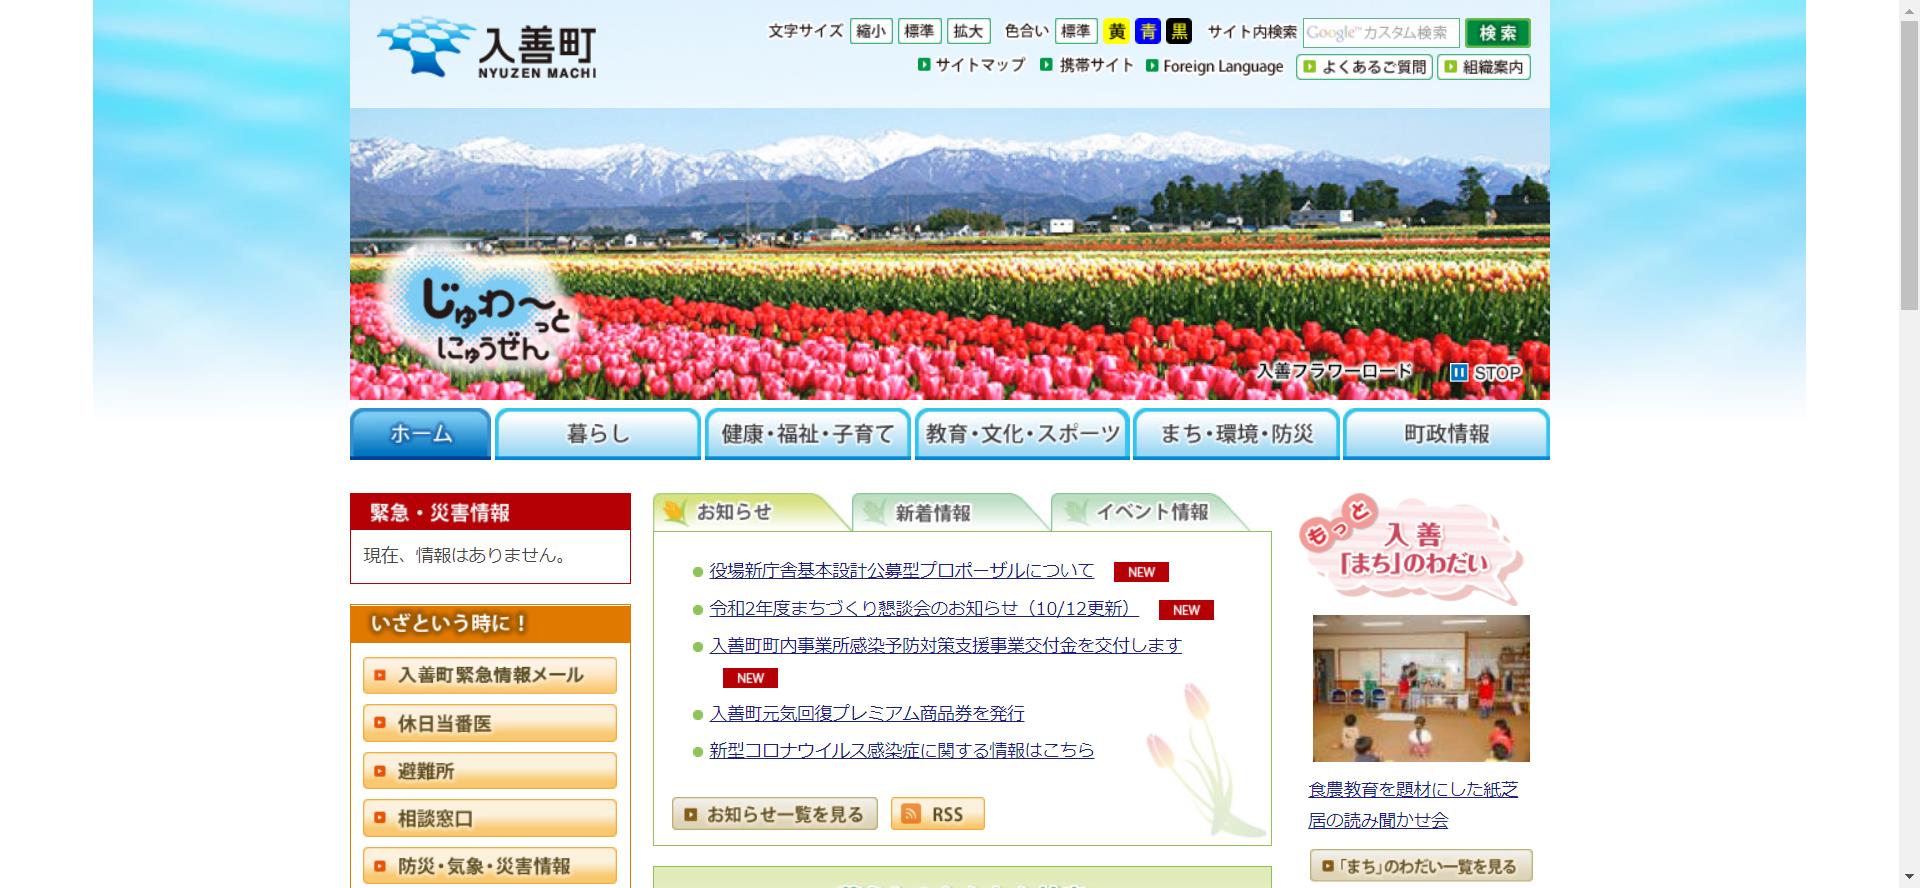Click the RSS feed icon button

tap(937, 814)
